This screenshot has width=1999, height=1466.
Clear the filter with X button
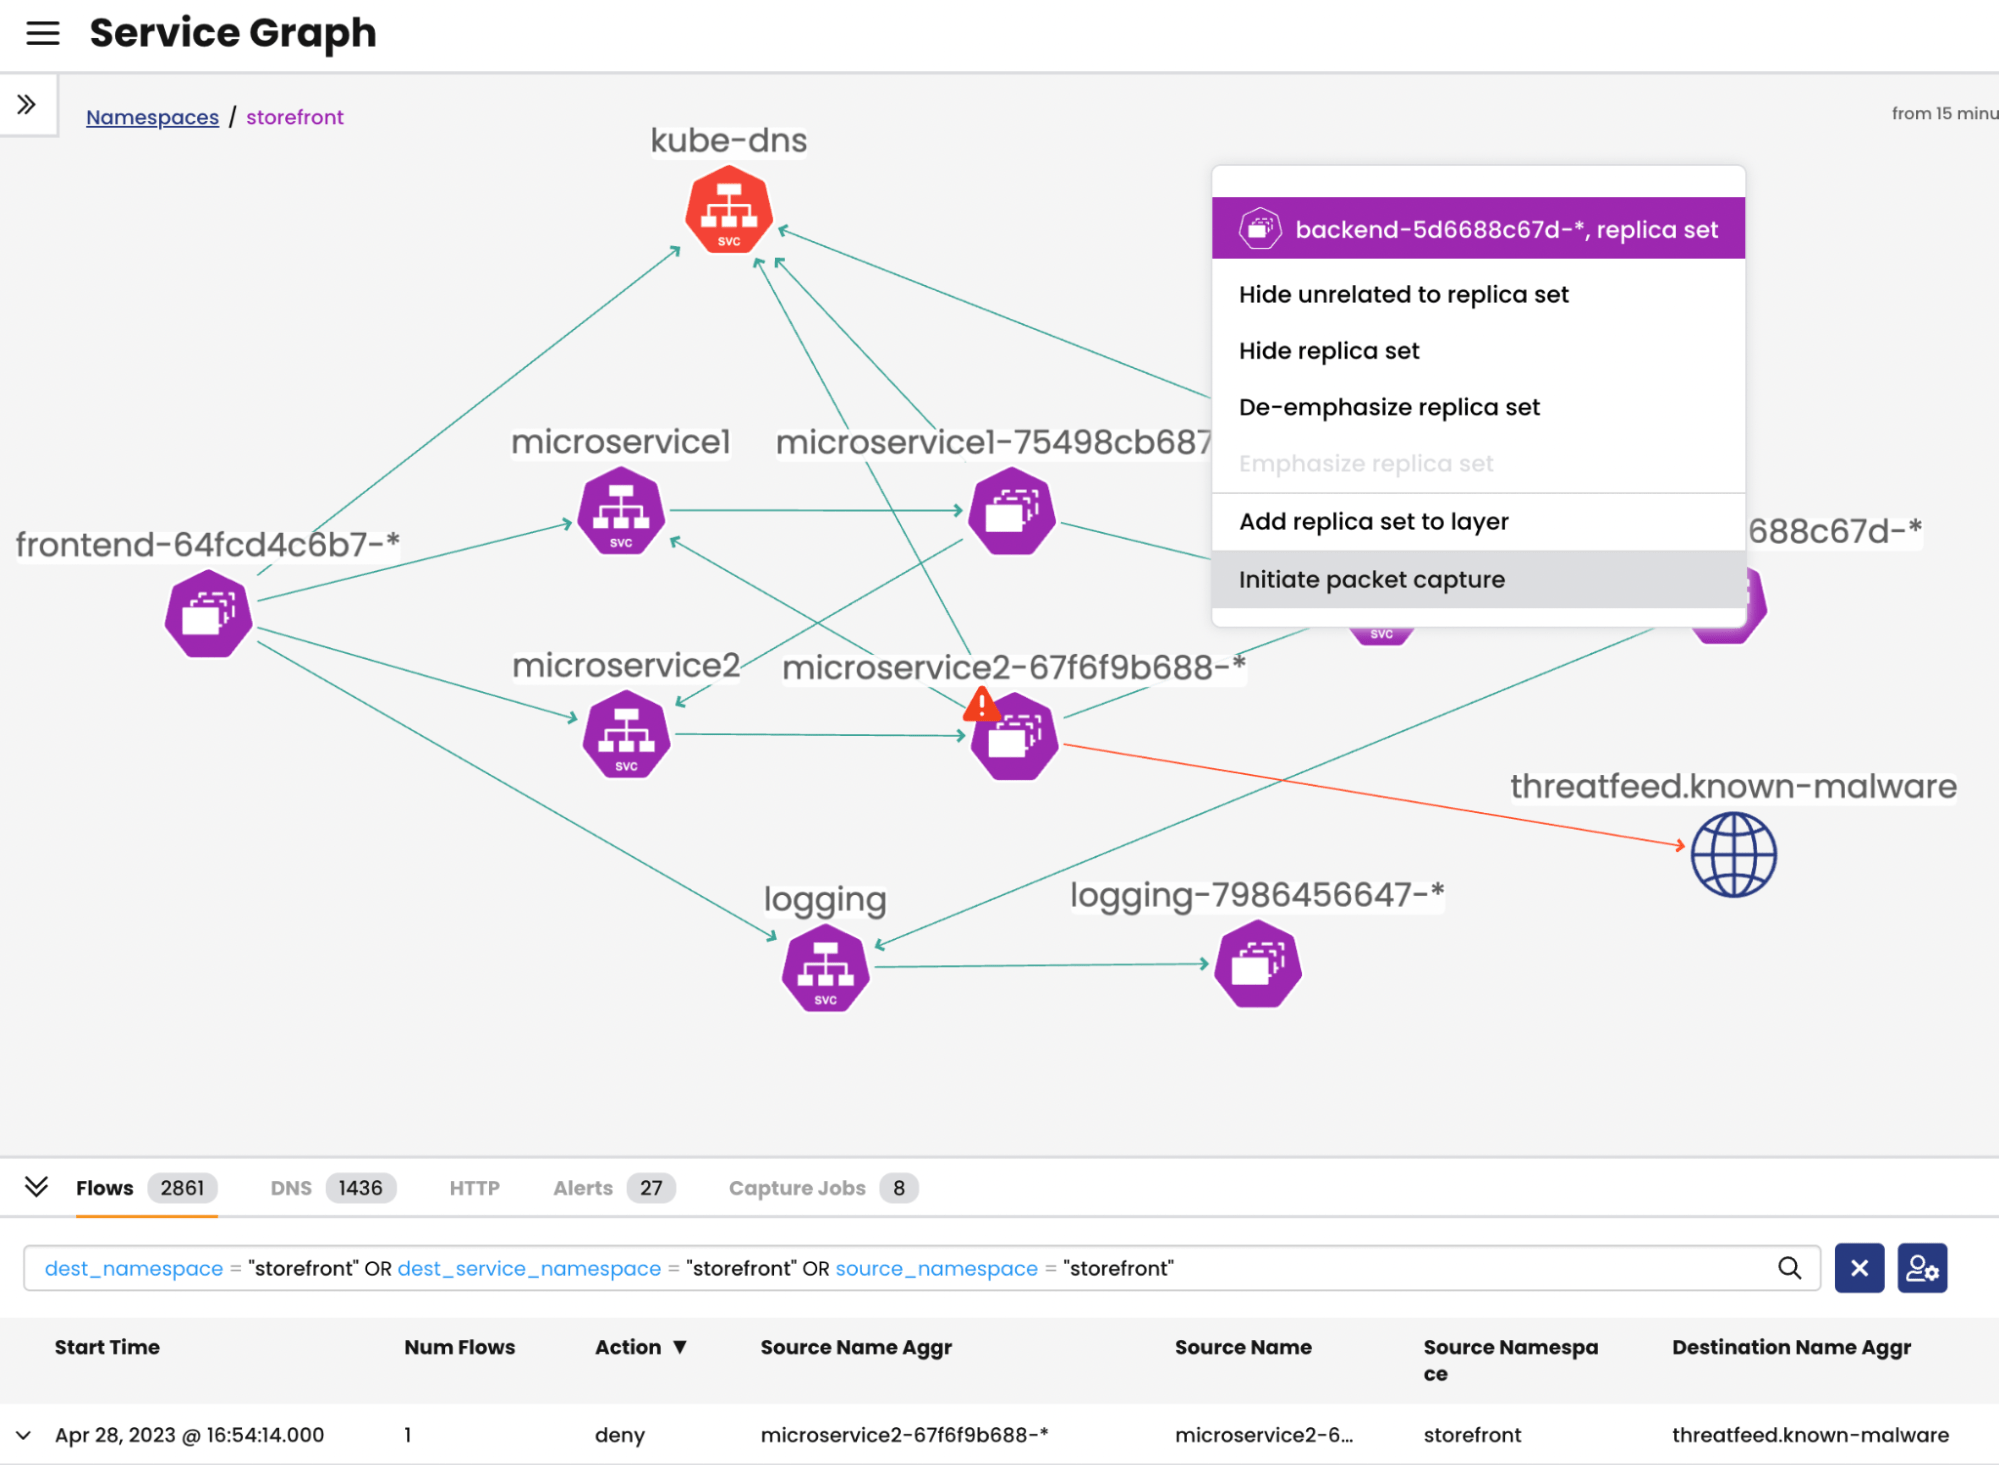click(1859, 1268)
